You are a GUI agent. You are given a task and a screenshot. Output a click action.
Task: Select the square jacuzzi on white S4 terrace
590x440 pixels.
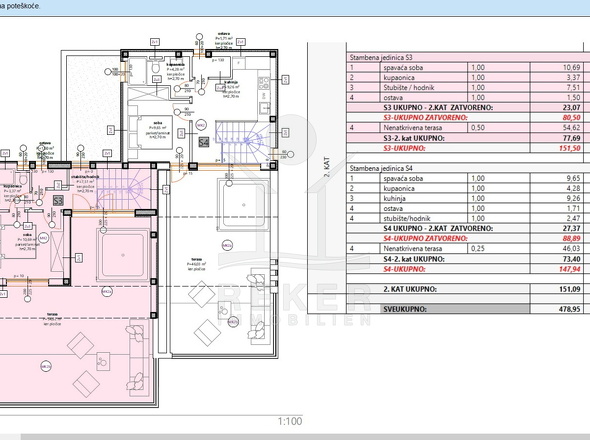[243, 205]
